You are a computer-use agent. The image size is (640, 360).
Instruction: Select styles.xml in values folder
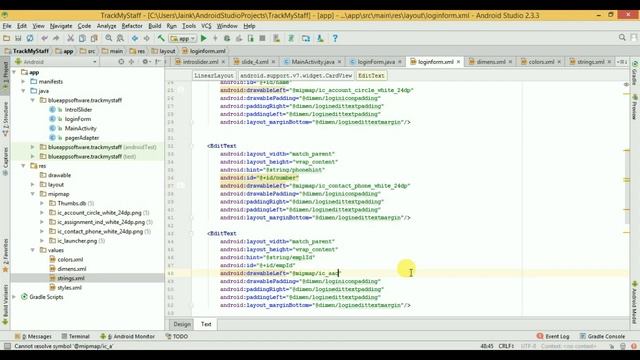(69, 288)
